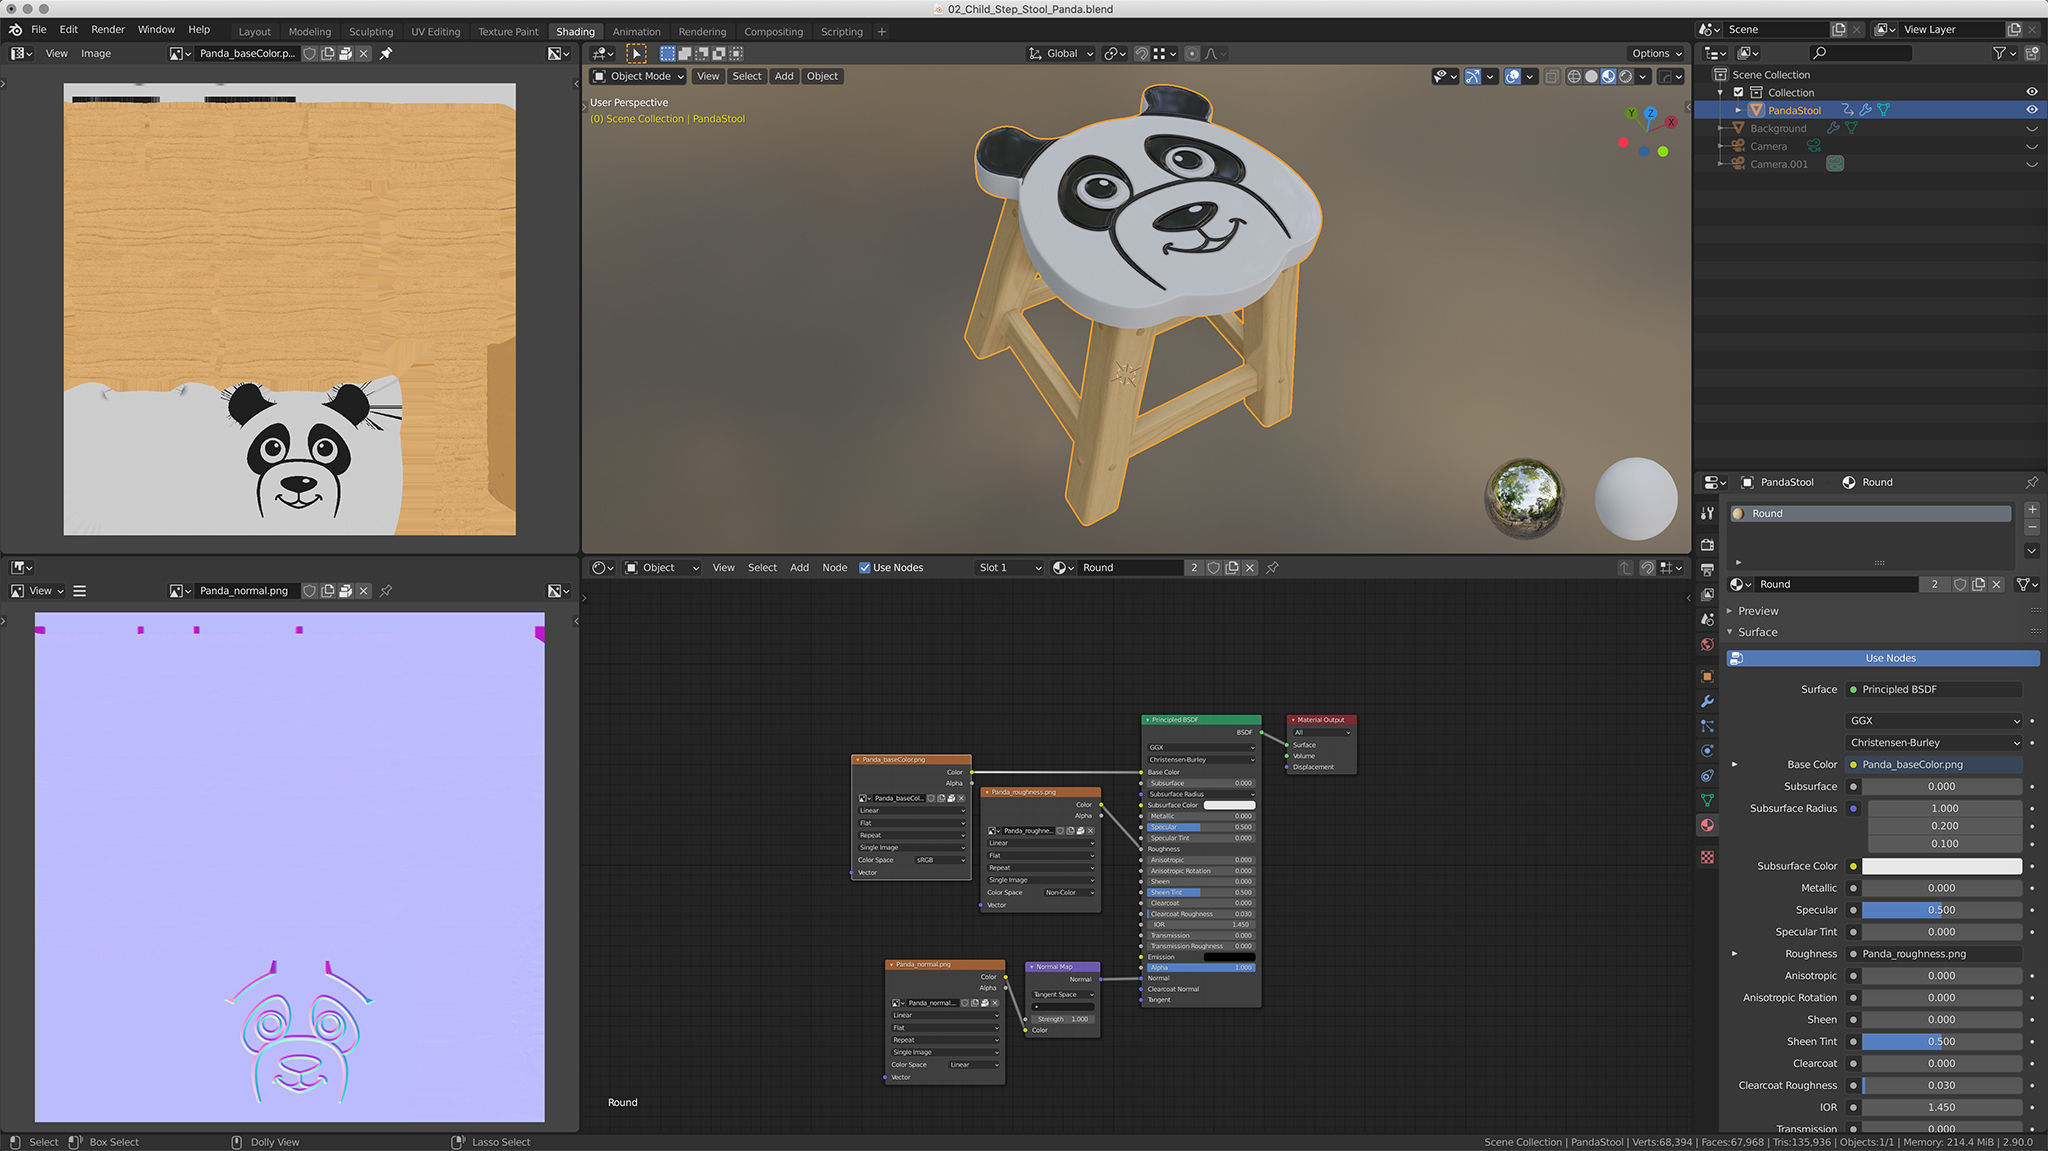Screen dimensions: 2048x1151
Task: Expand the Preview panel
Action: point(1757,611)
